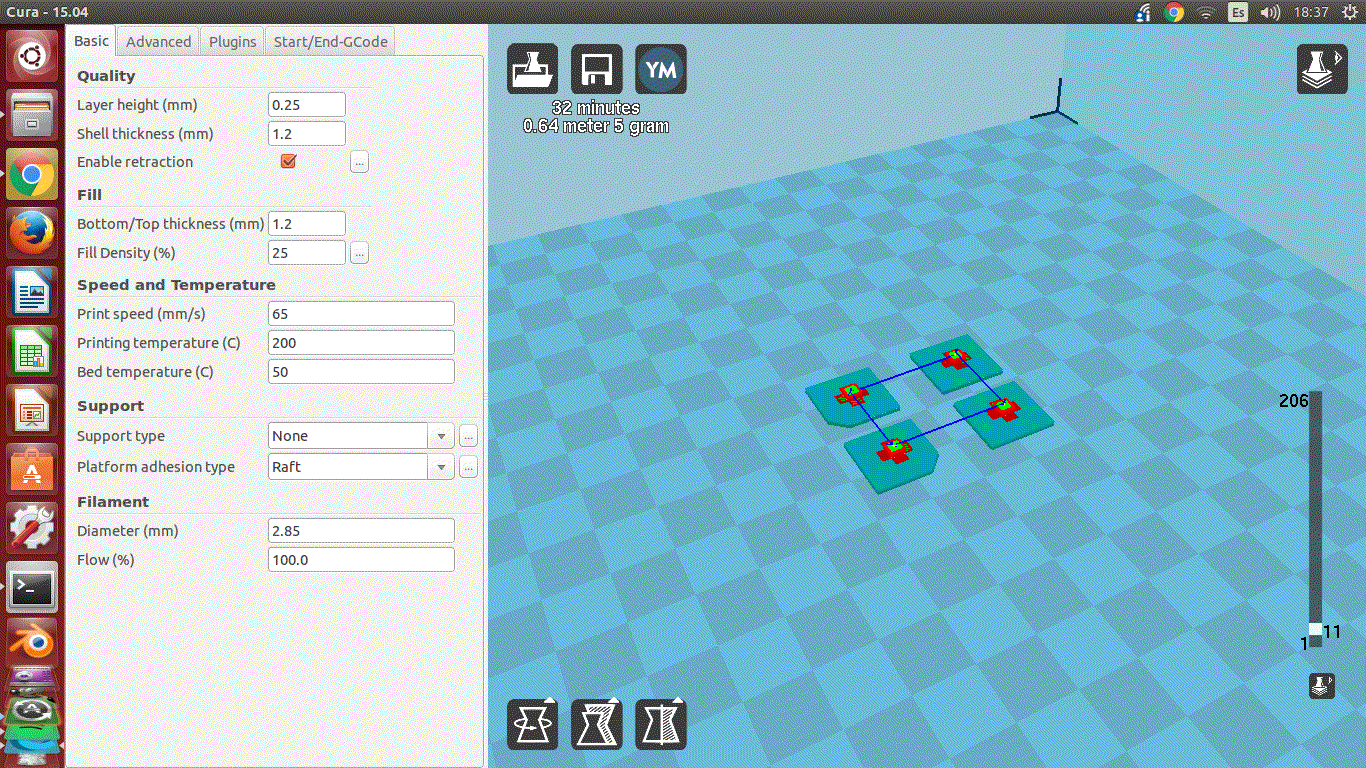Click the YM YouMagine share icon
Viewport: 1366px width, 768px height.
(x=661, y=69)
